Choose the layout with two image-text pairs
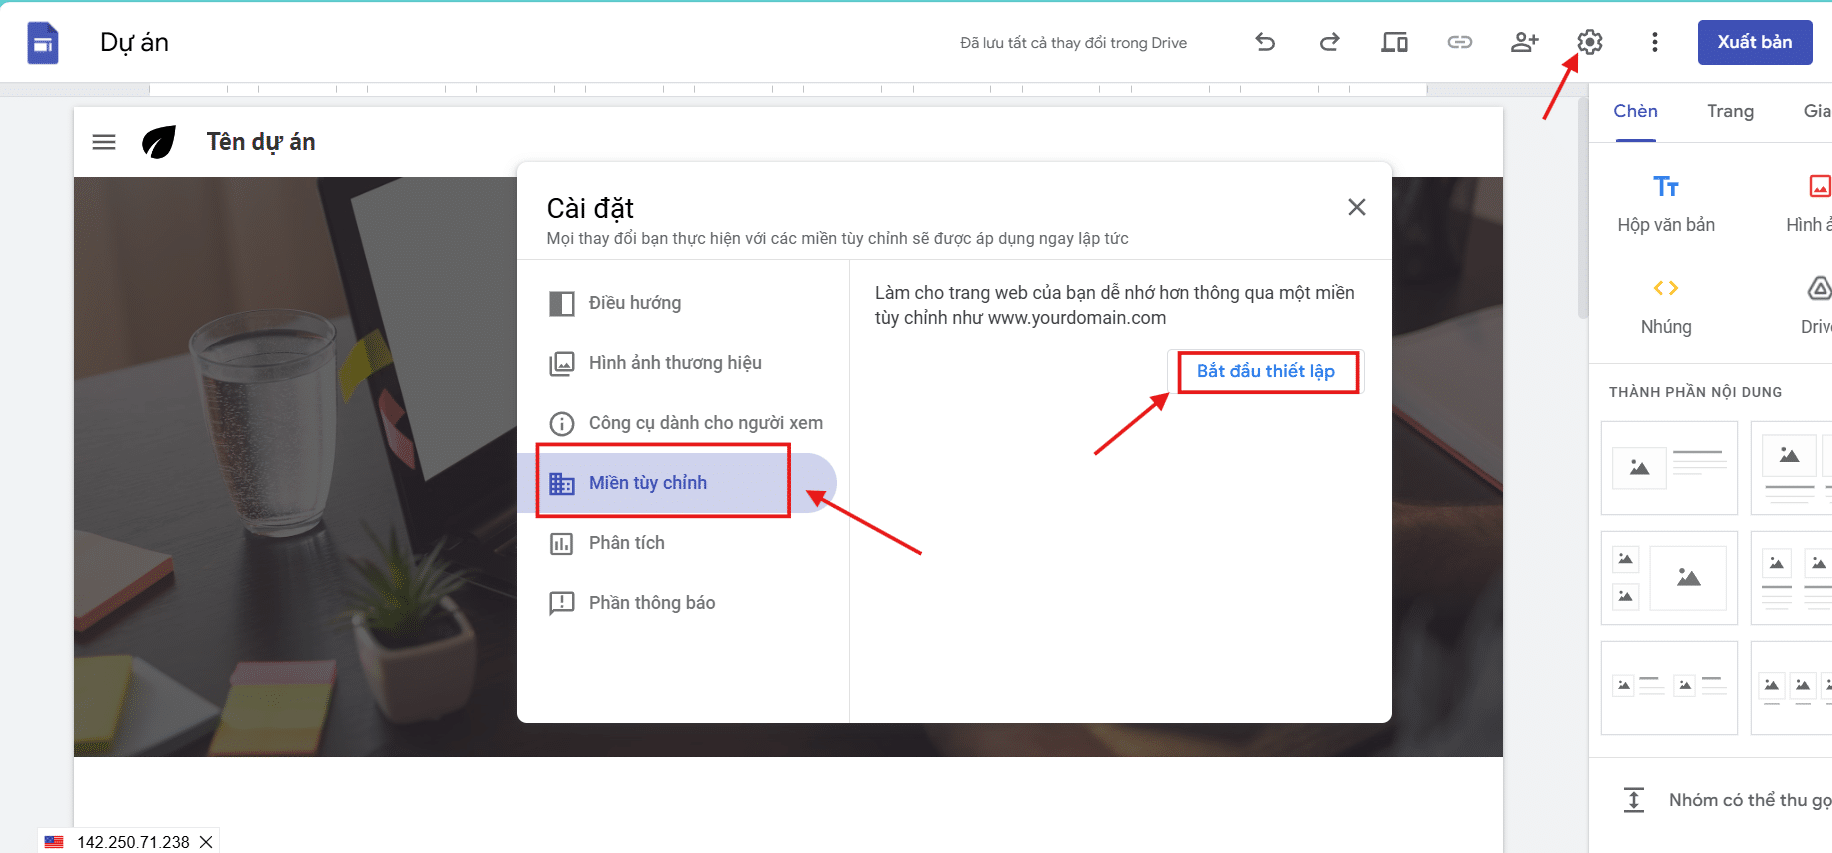 1669,688
